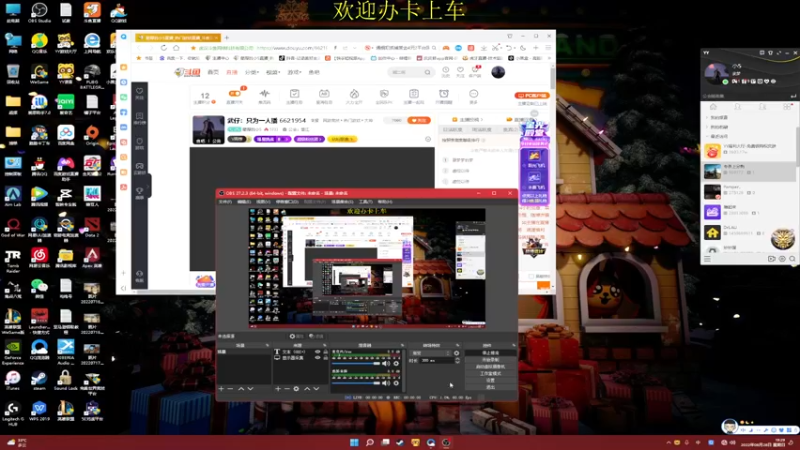Expand the 游戏 menu on Douyu
Viewport: 800px width, 450px height.
[x=294, y=72]
